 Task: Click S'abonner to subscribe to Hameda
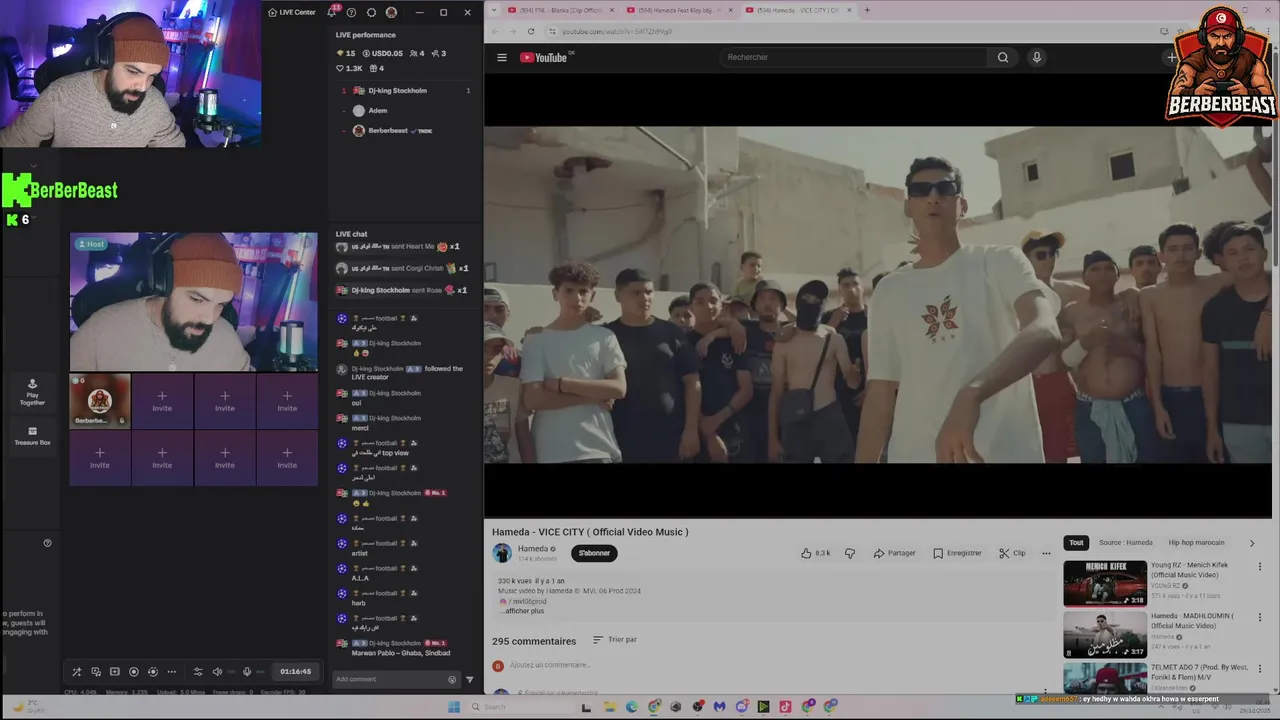(594, 553)
